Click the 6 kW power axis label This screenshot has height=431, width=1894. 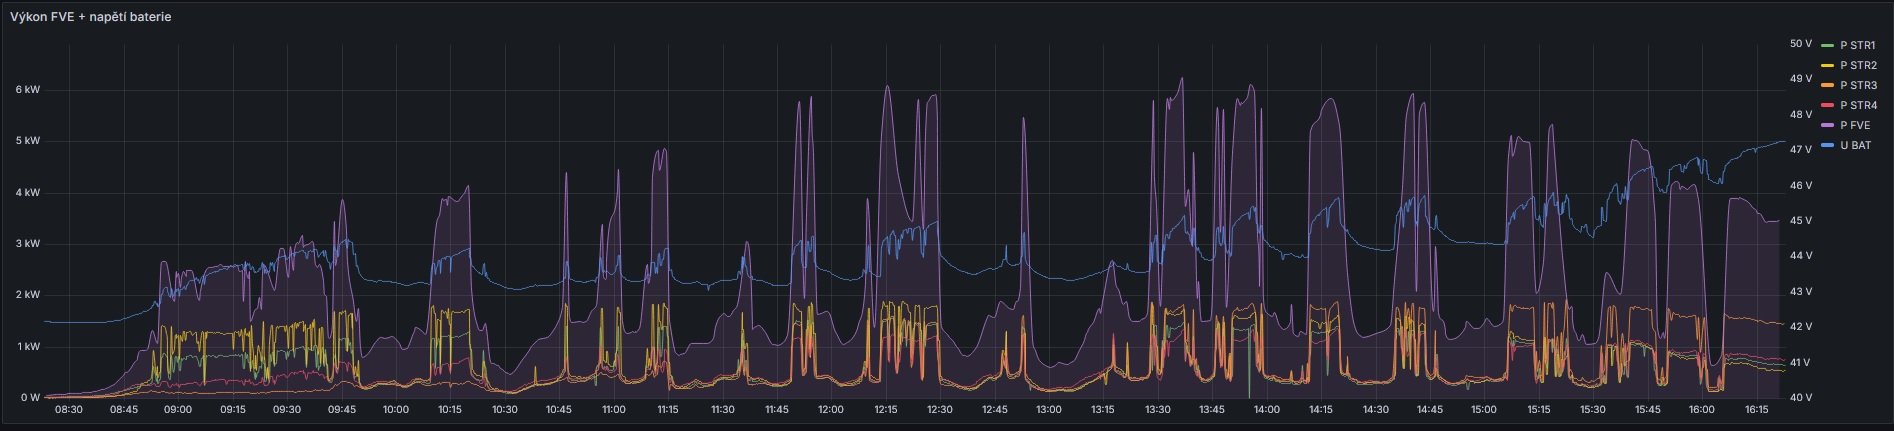click(x=27, y=90)
